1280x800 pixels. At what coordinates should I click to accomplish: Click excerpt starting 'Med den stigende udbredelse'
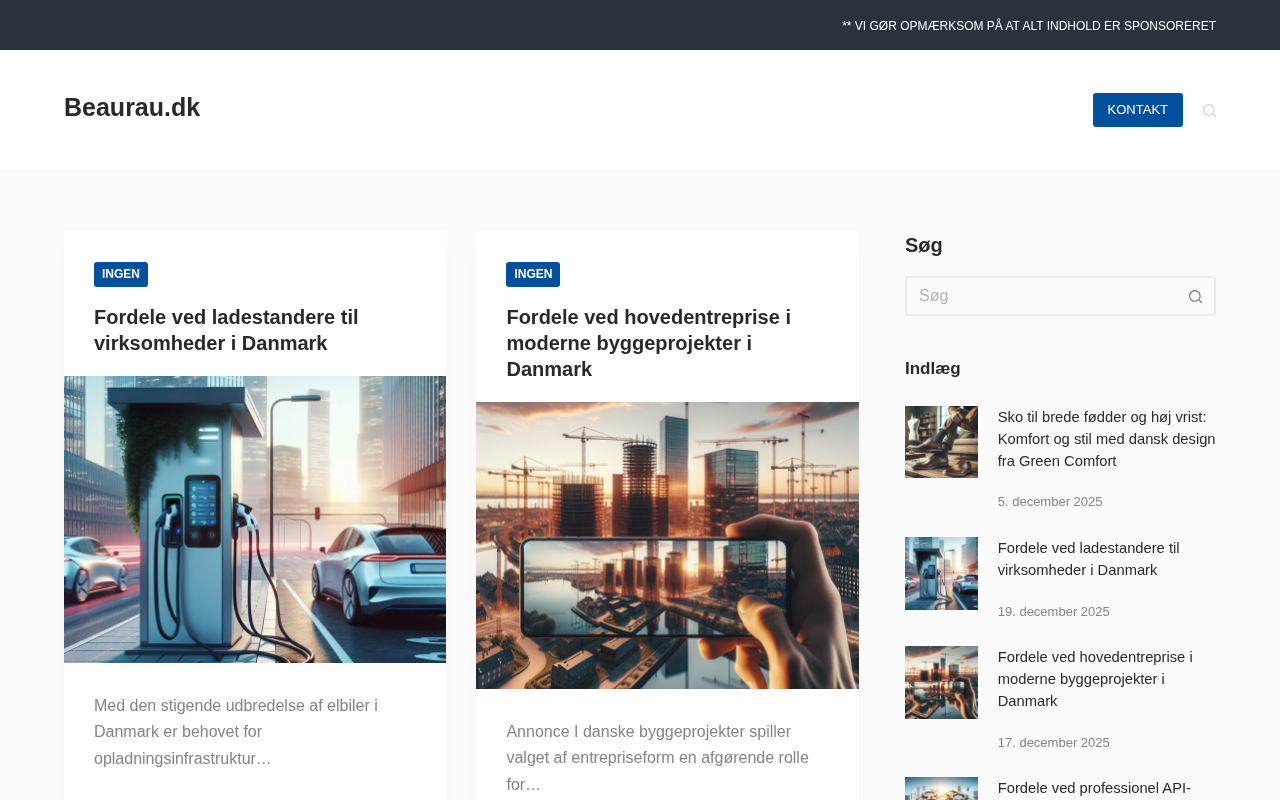point(236,732)
